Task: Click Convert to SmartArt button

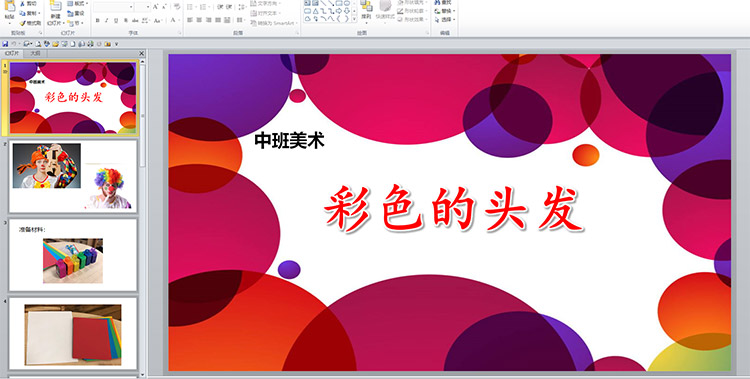Action: (274, 23)
